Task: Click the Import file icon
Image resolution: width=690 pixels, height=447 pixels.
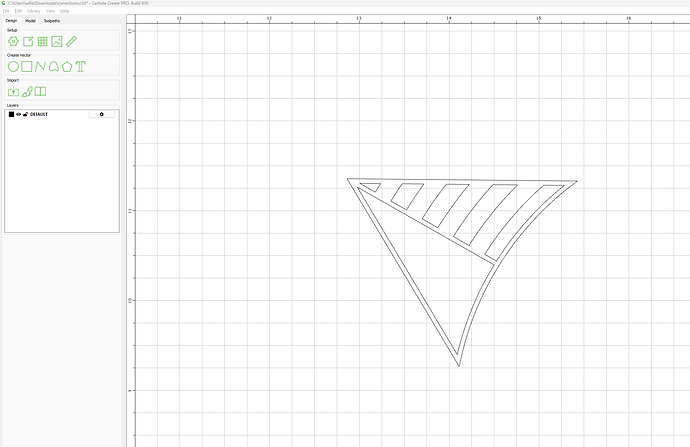Action: click(x=13, y=91)
